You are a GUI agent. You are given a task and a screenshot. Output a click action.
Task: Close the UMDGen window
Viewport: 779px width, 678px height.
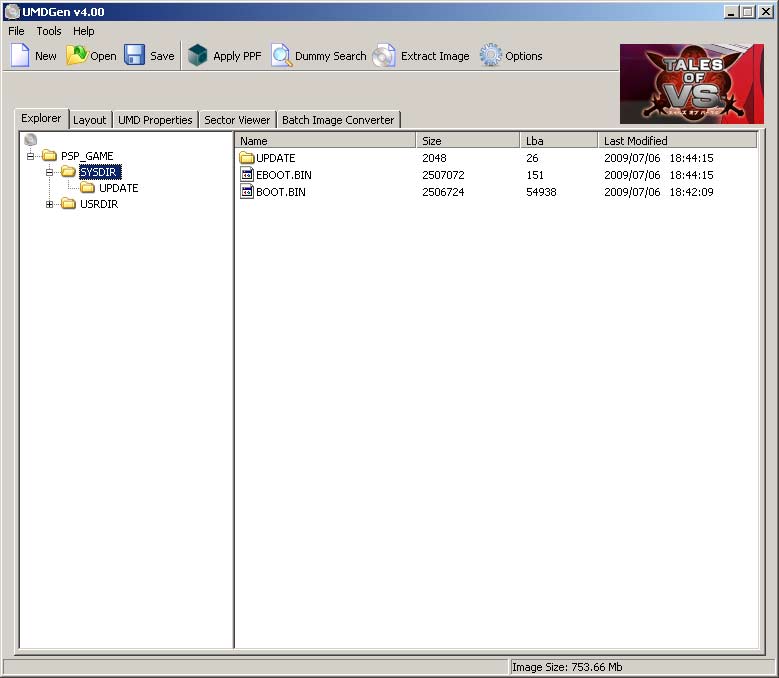tap(766, 12)
